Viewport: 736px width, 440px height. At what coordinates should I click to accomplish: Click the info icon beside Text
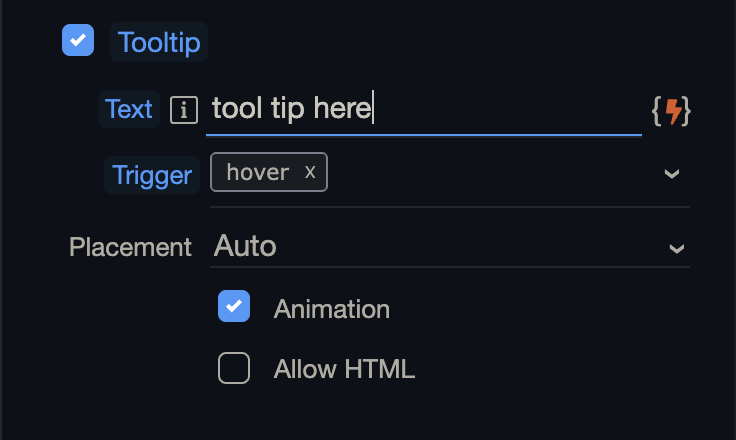[x=184, y=109]
